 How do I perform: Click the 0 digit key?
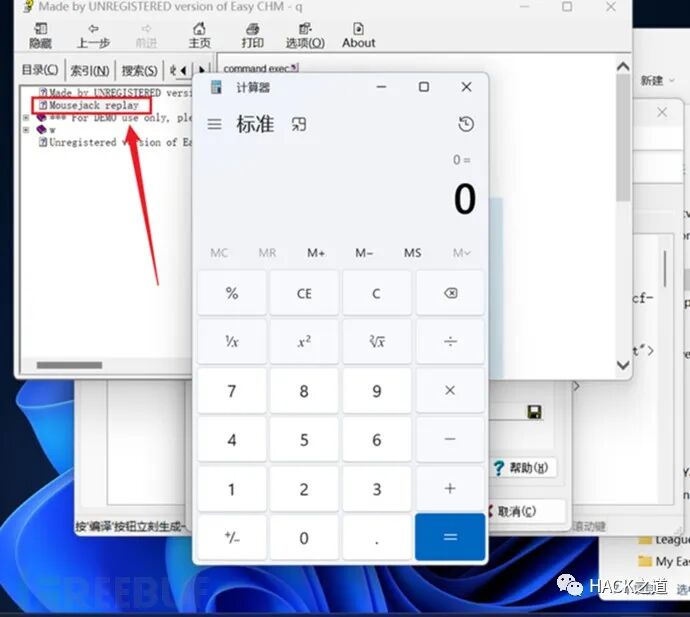(x=304, y=537)
